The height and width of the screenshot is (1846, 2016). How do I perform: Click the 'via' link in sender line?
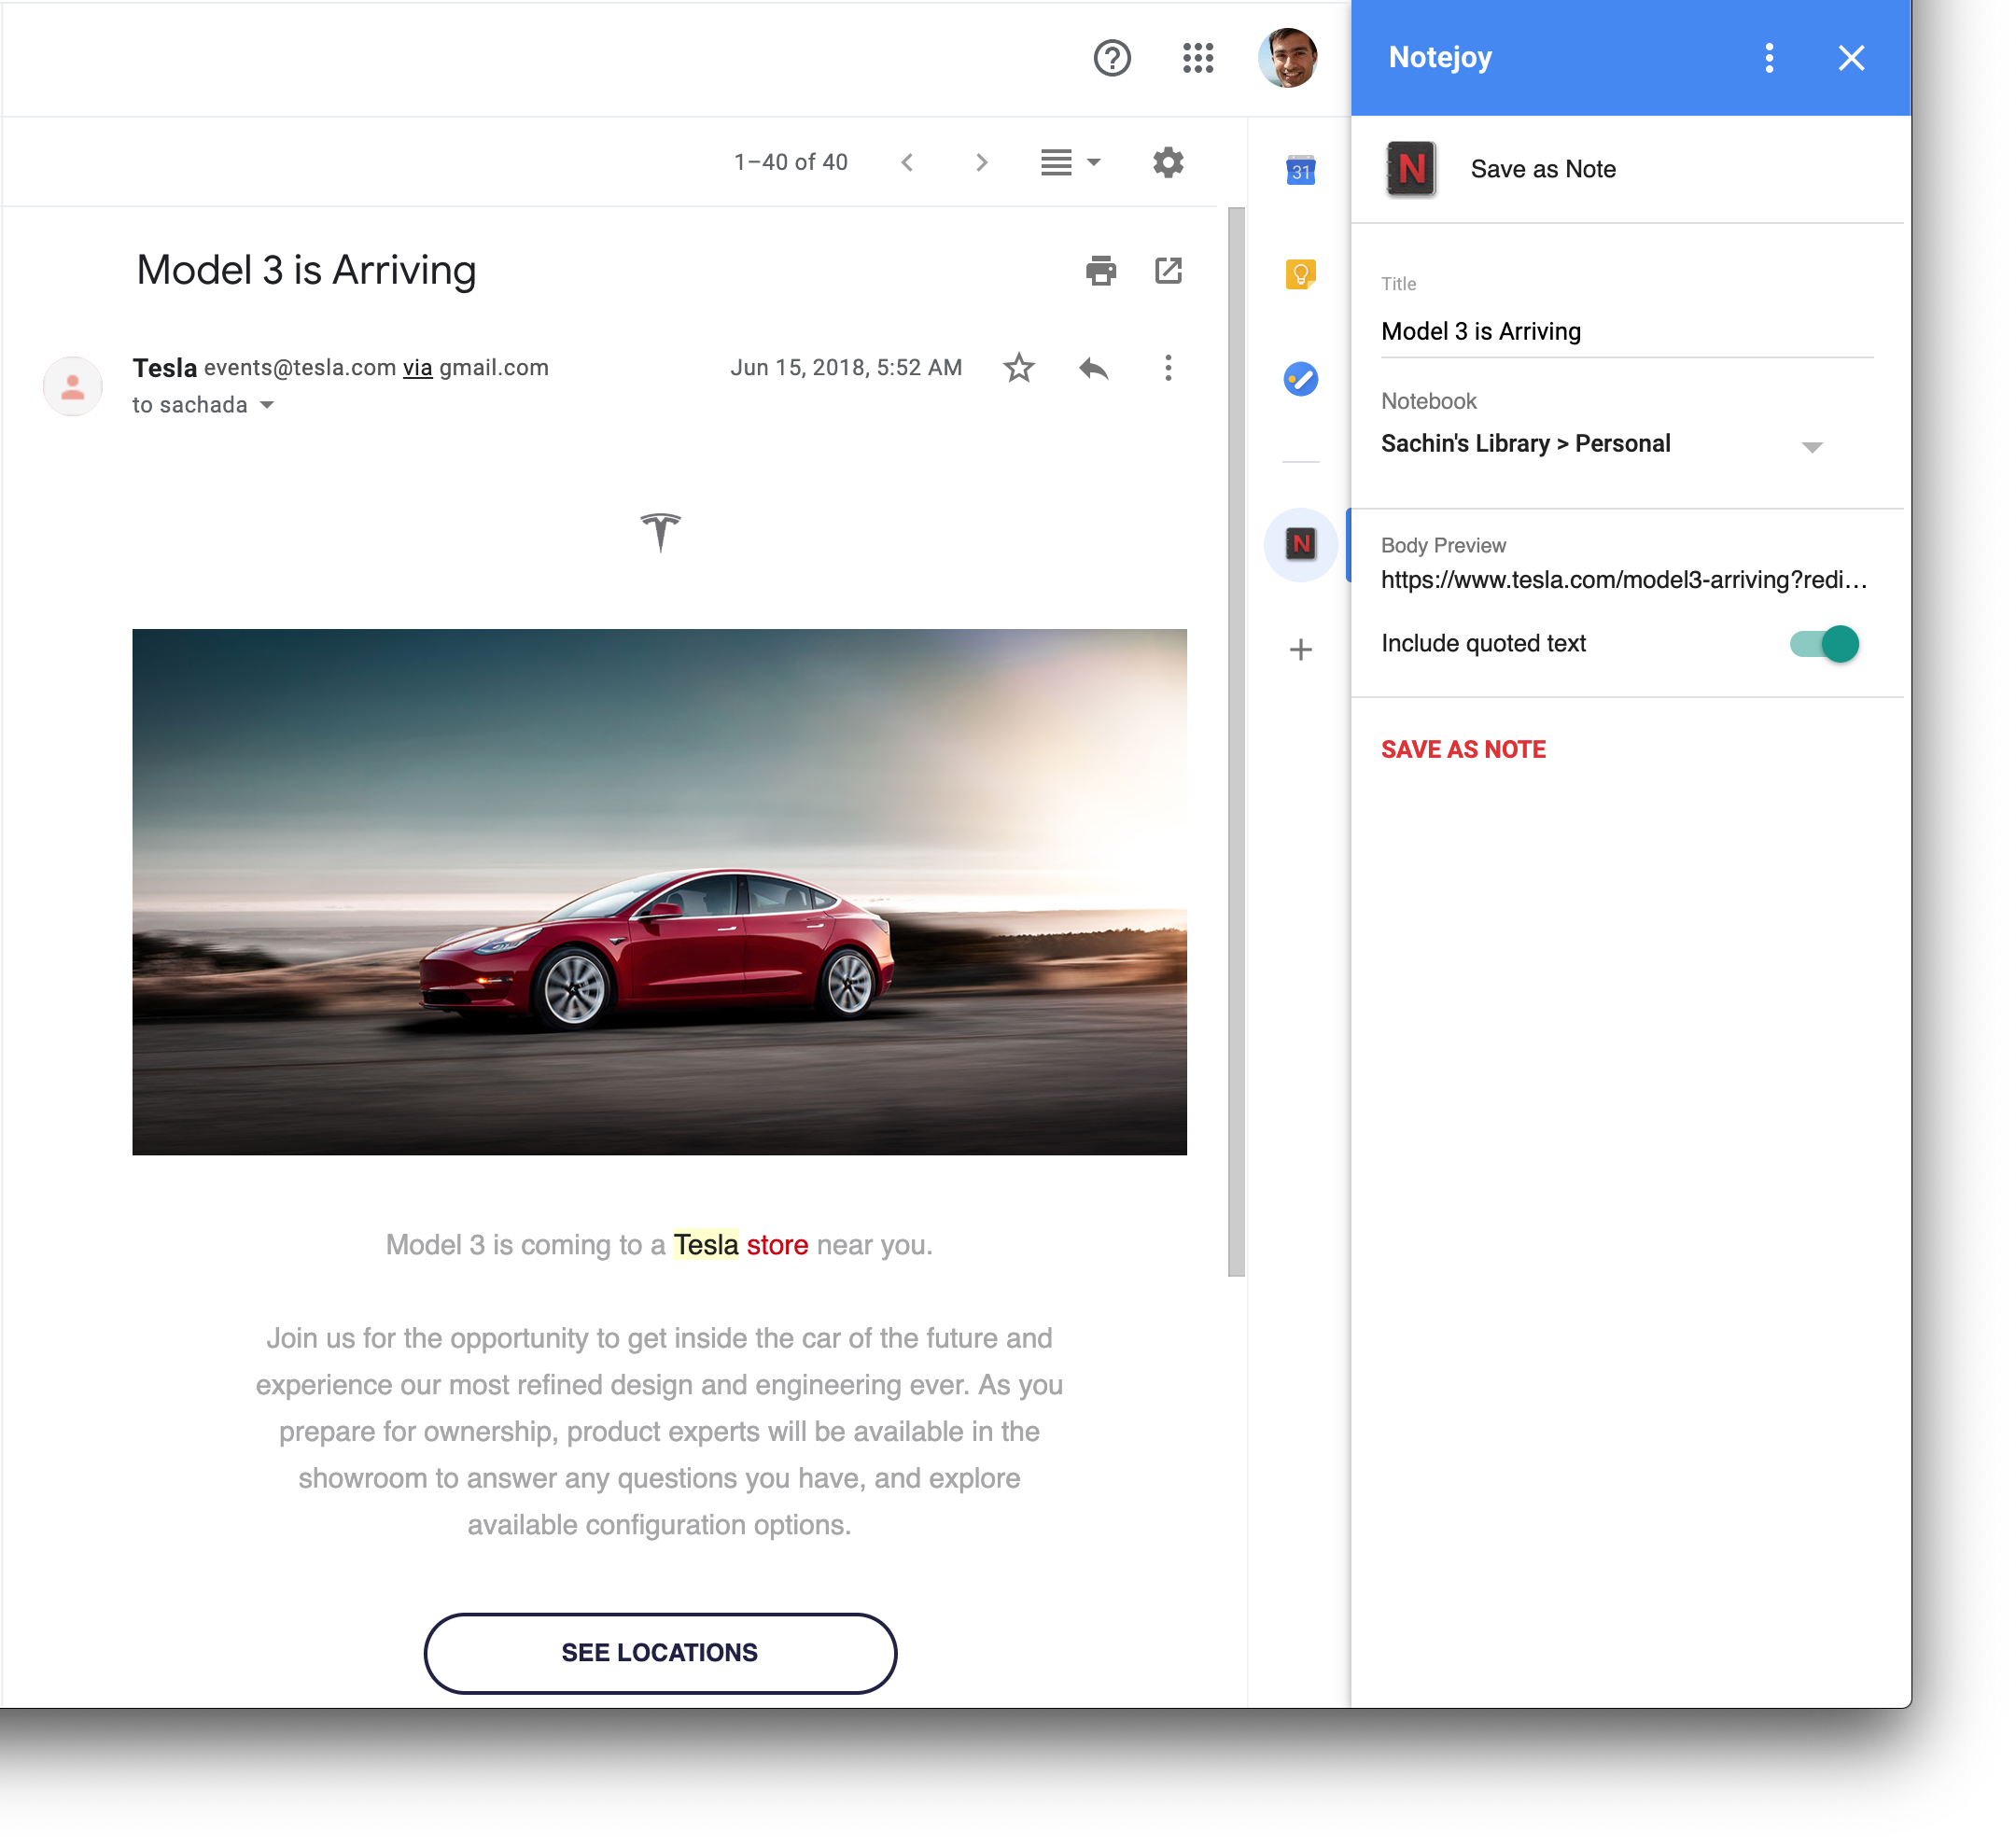tap(417, 368)
